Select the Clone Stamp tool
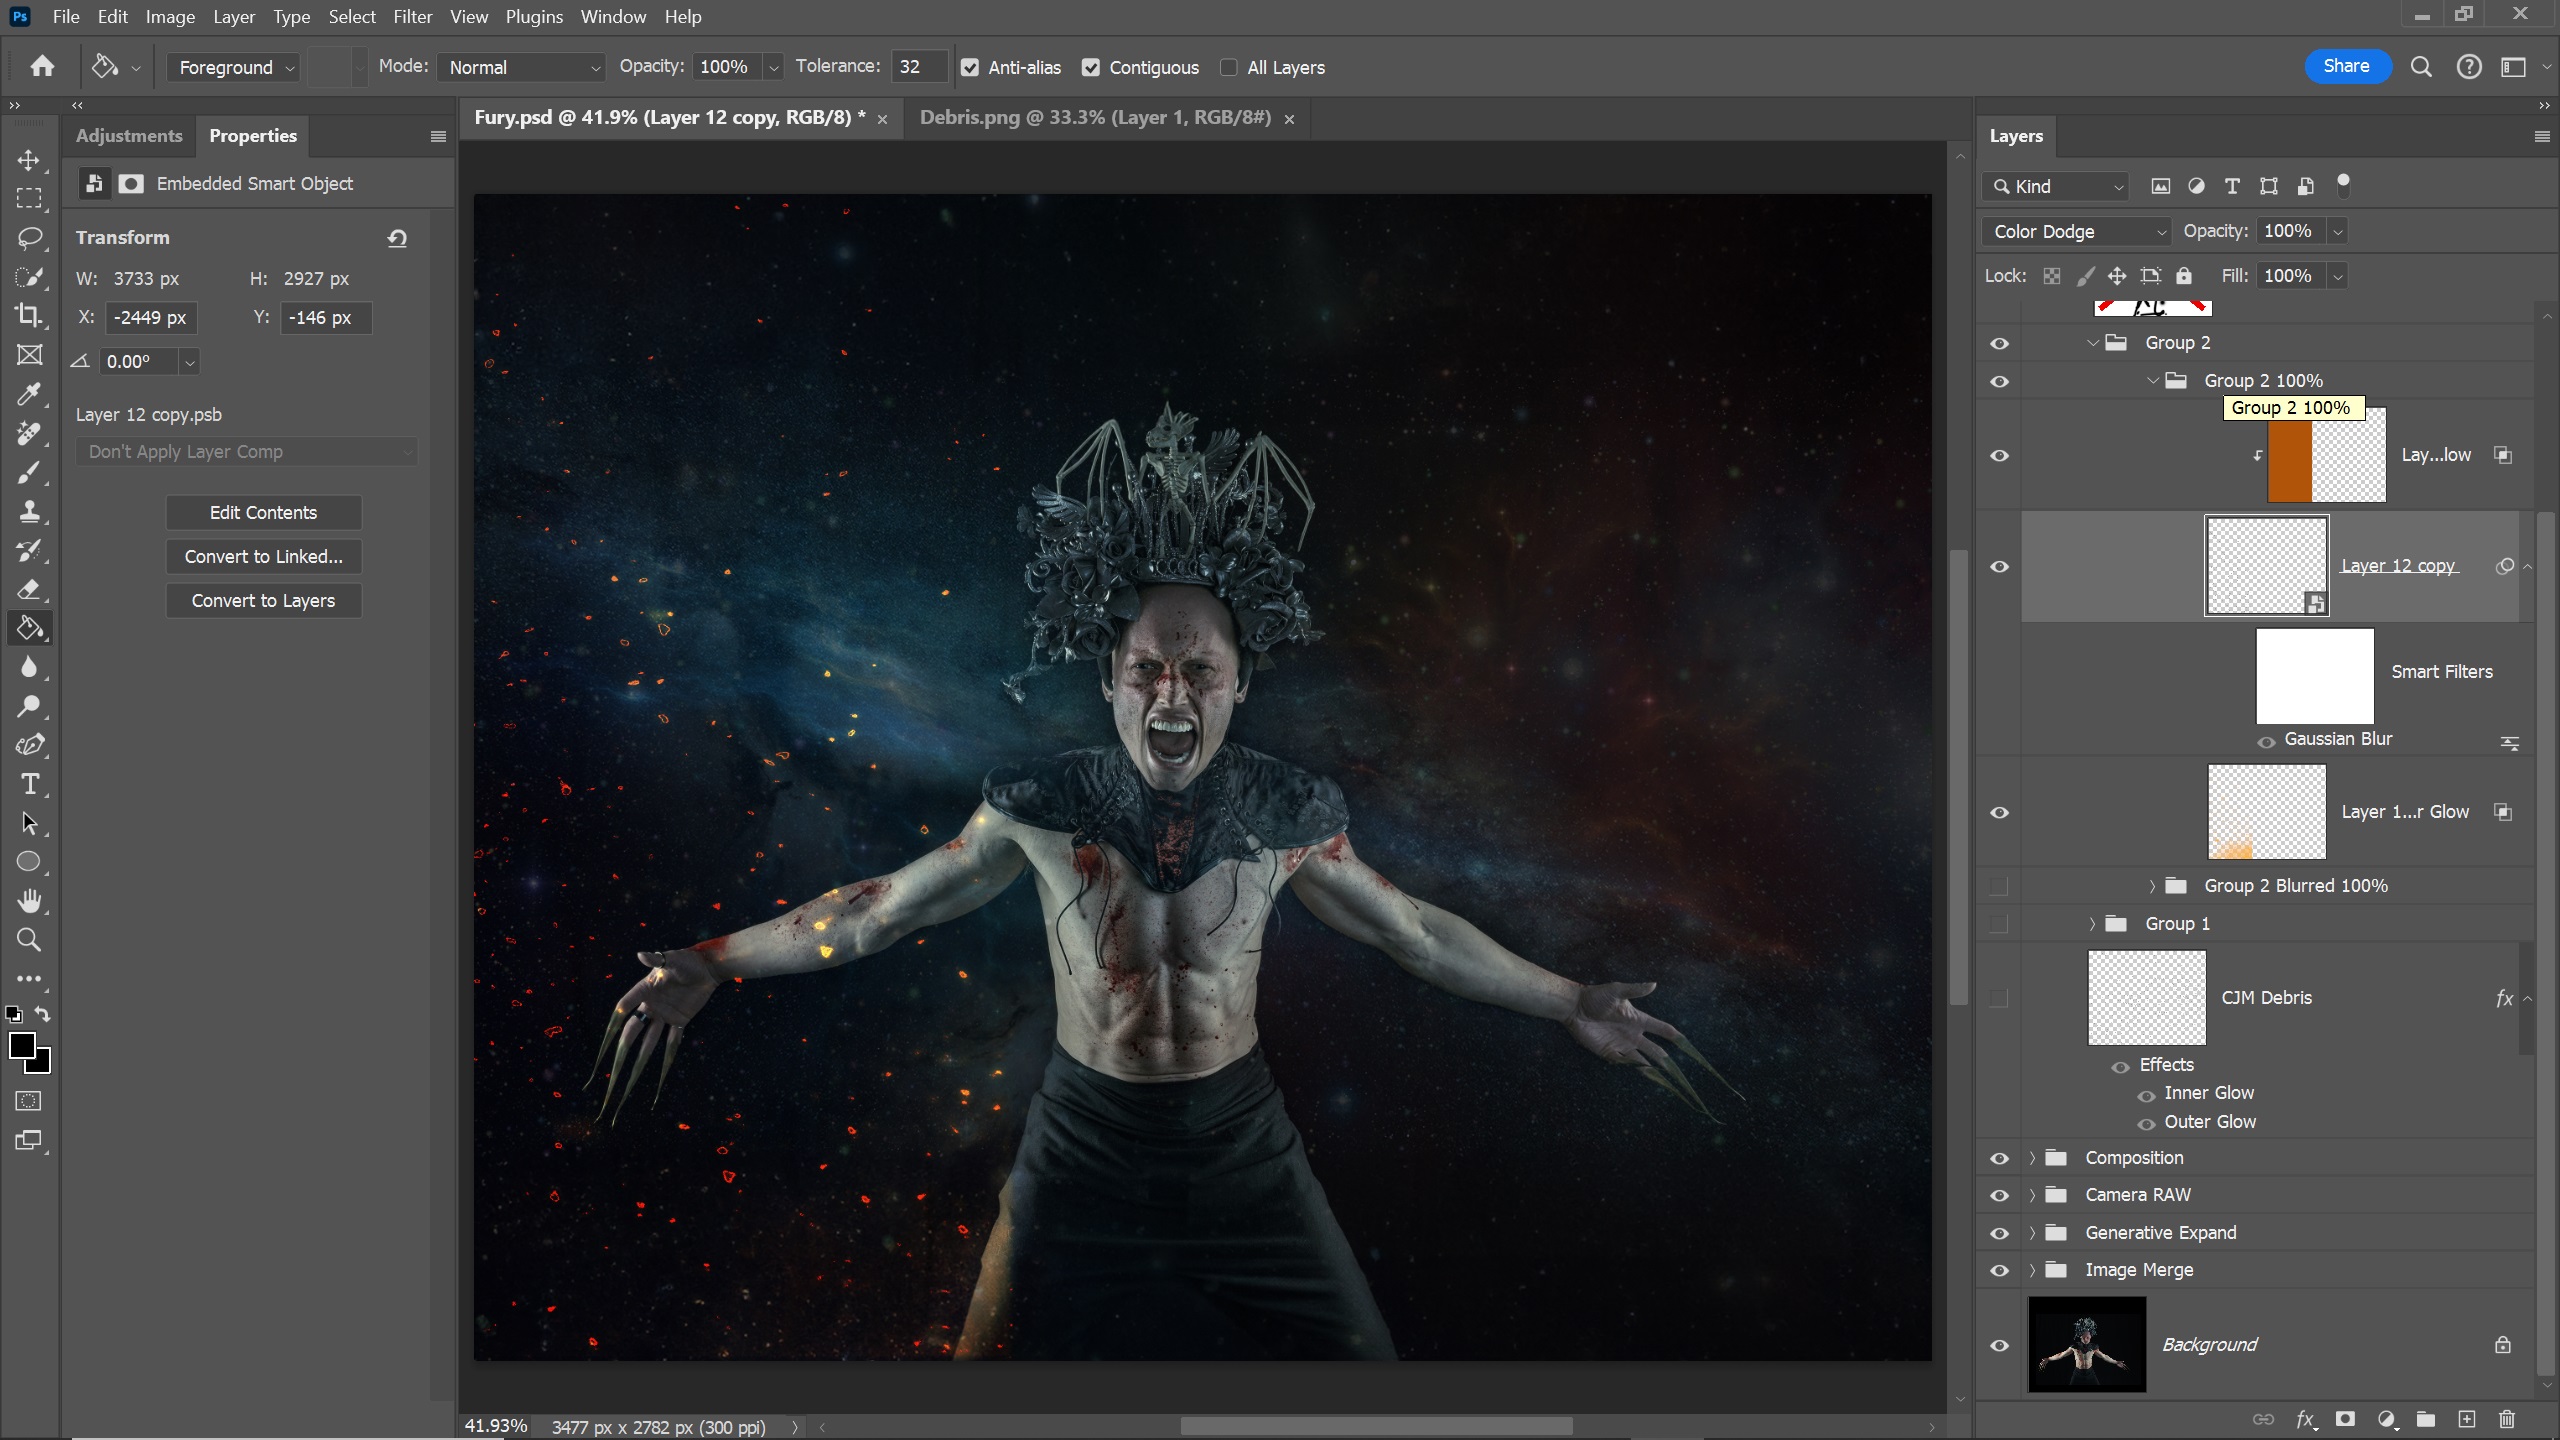Image resolution: width=2560 pixels, height=1440 pixels. click(29, 512)
